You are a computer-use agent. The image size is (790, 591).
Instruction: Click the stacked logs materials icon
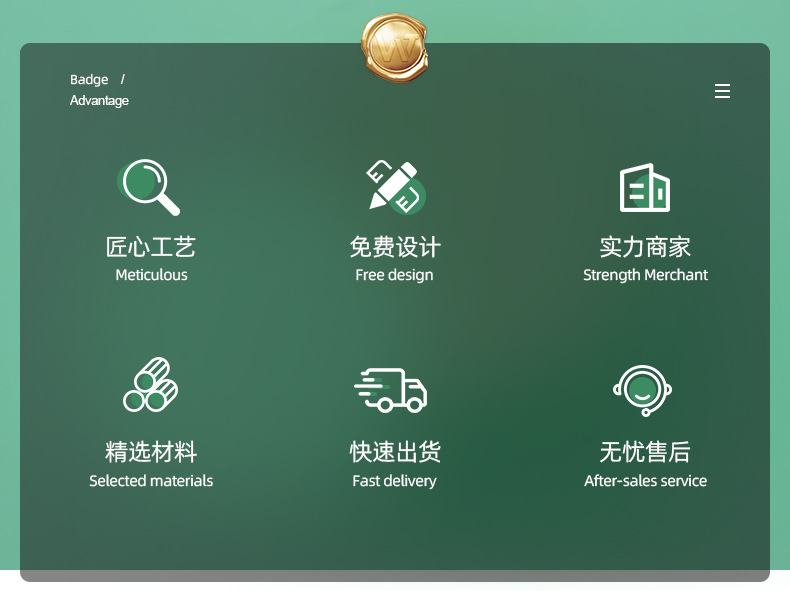(x=150, y=384)
